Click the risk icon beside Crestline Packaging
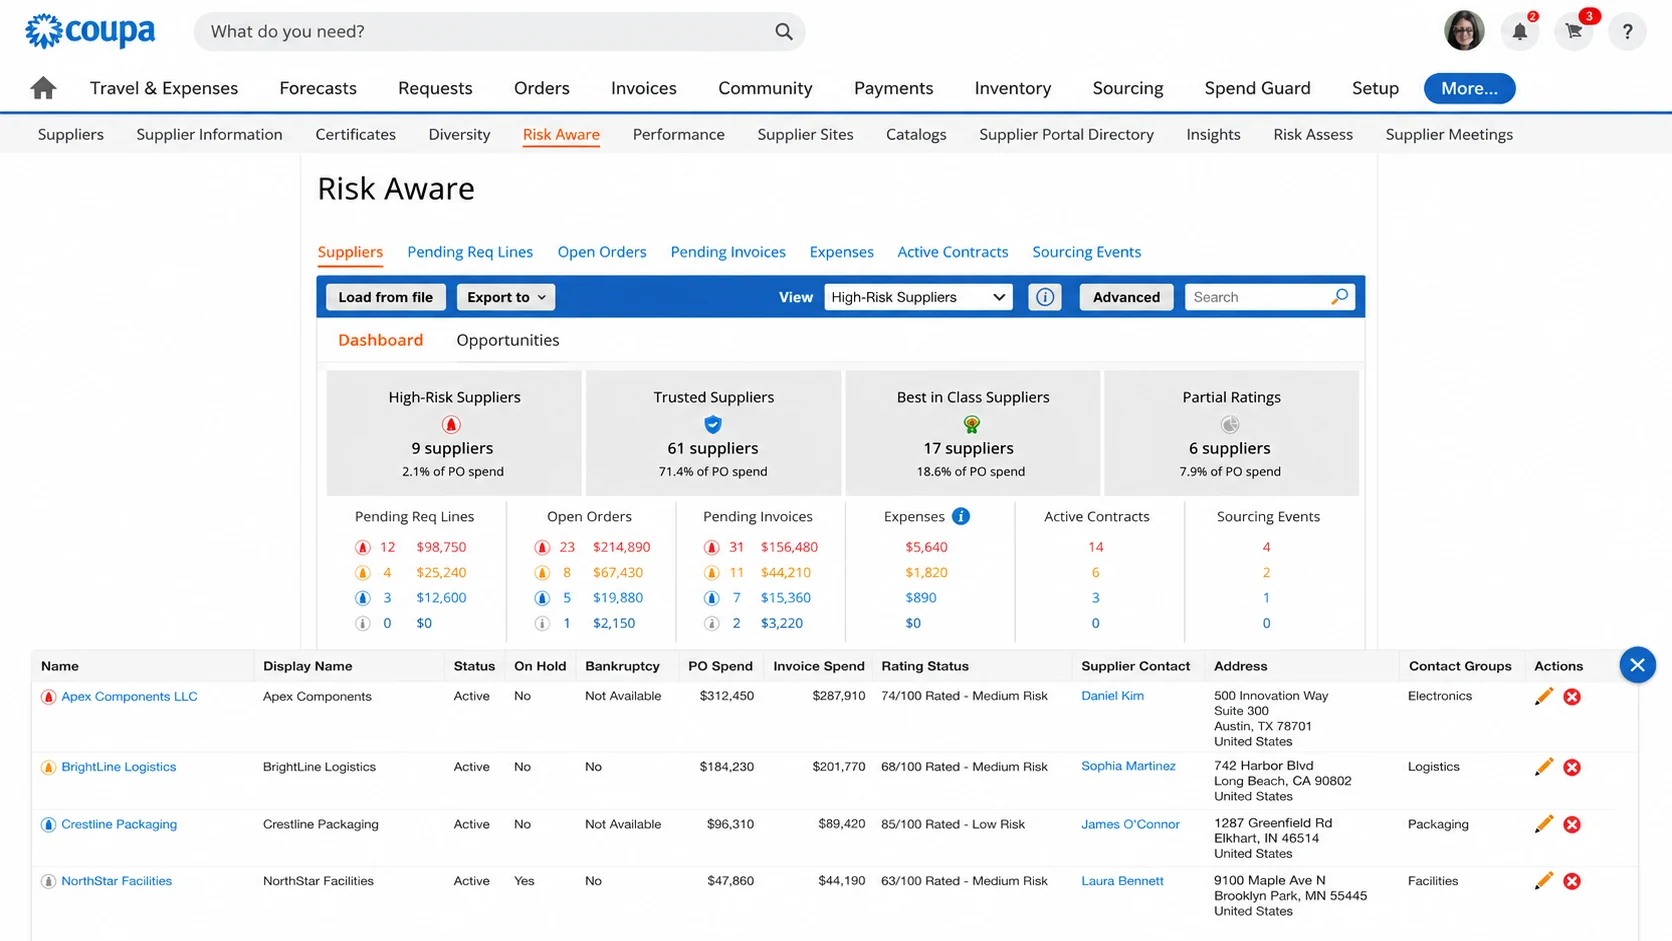This screenshot has height=941, width=1672. [x=48, y=825]
